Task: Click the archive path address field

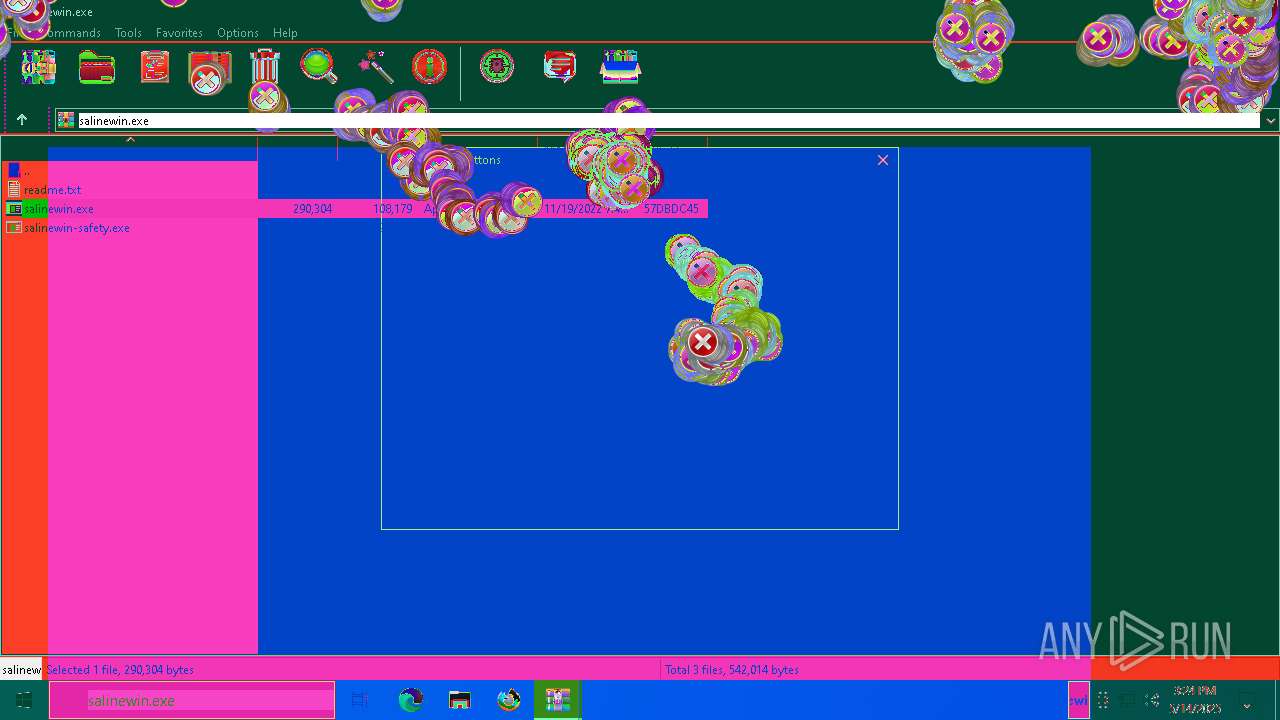Action: click(x=658, y=120)
